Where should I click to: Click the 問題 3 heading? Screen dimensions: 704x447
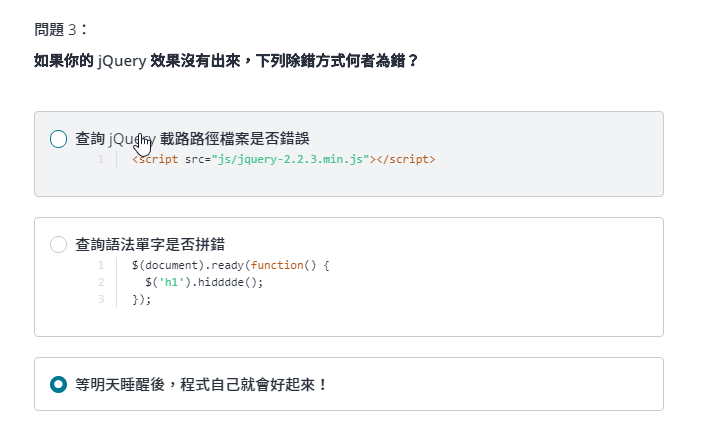pos(60,30)
